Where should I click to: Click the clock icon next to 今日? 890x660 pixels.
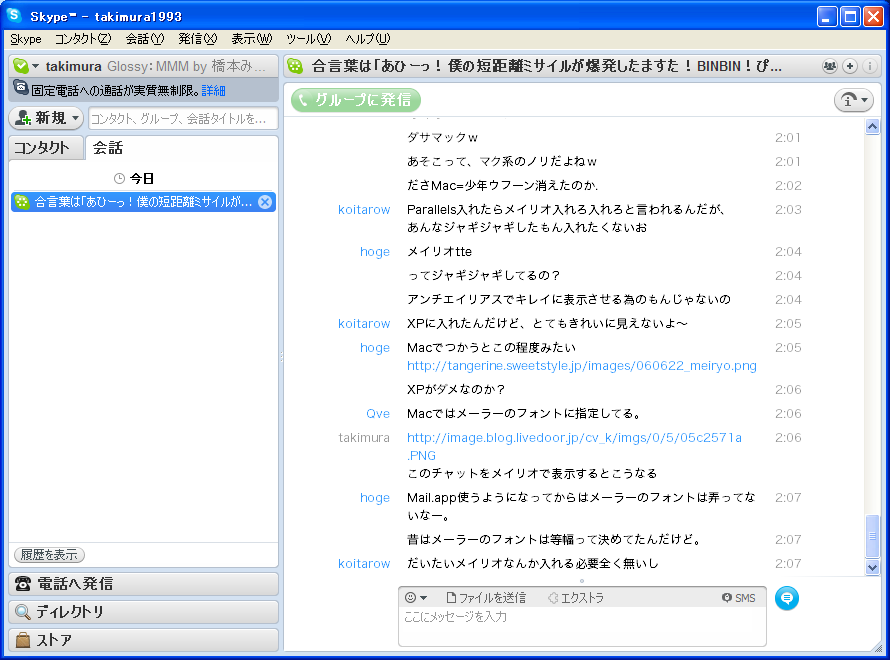119,179
